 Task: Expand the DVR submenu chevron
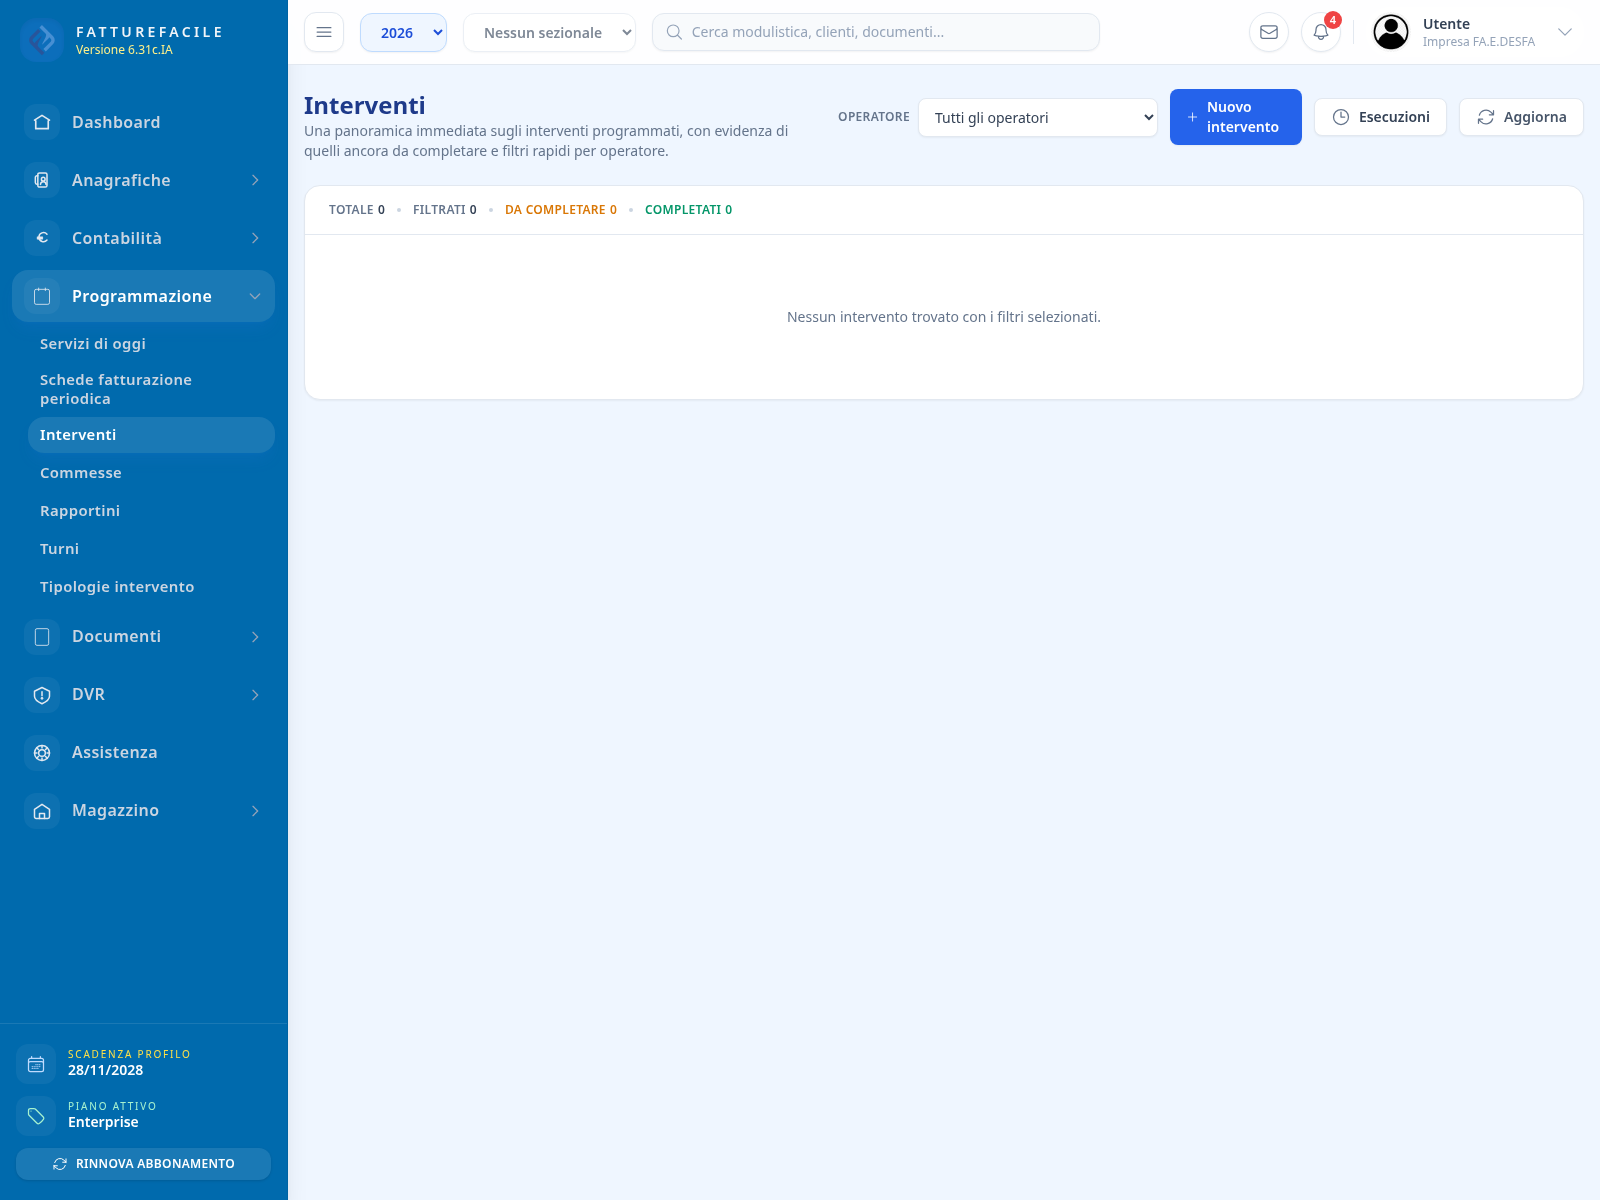255,694
